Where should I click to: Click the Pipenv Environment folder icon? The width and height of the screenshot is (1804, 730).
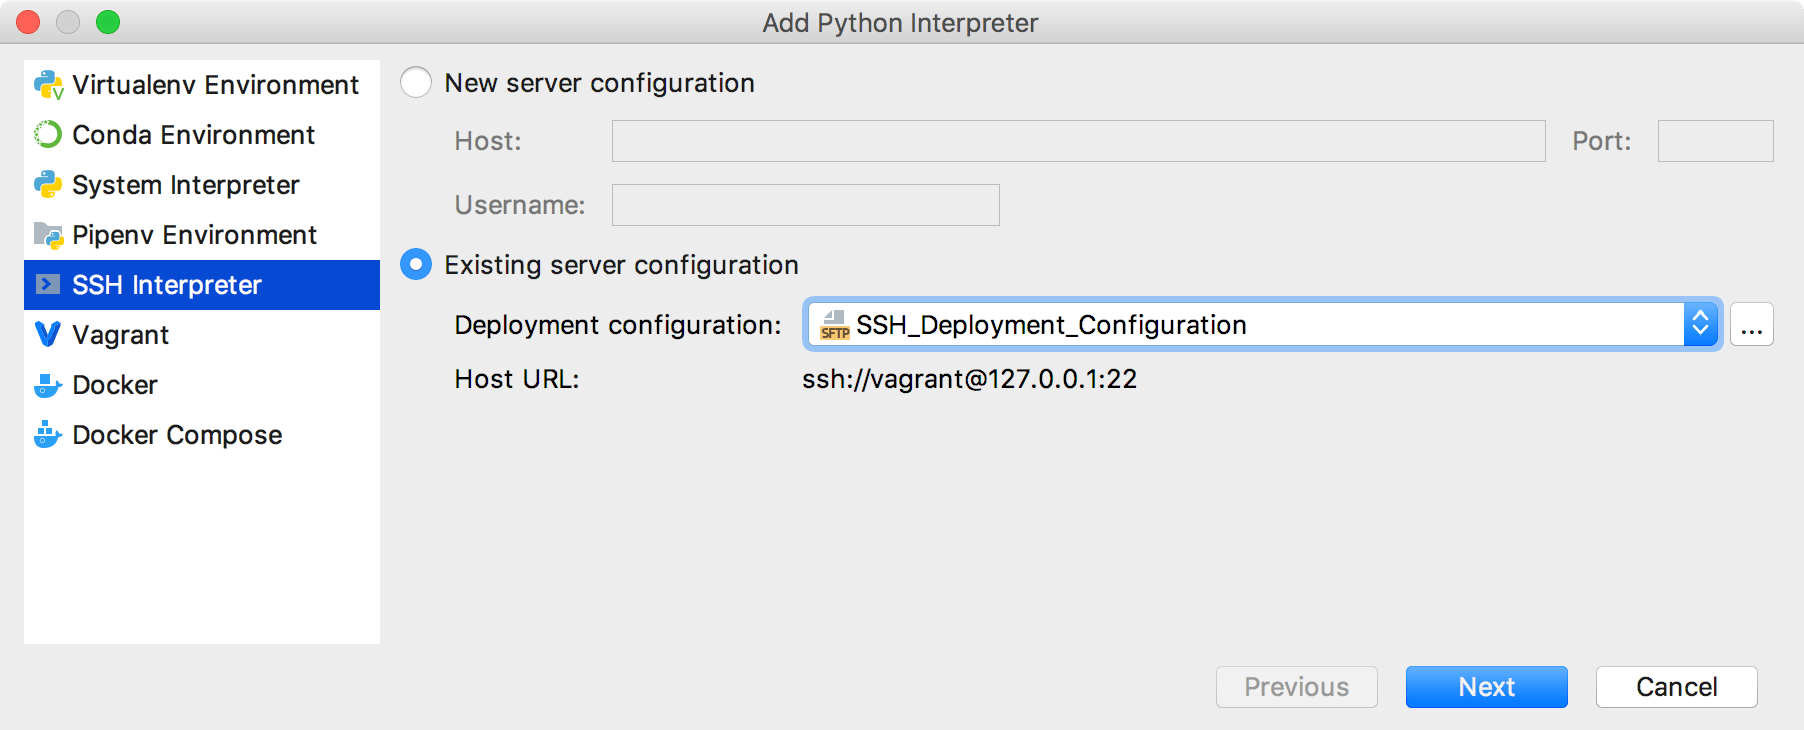(48, 235)
